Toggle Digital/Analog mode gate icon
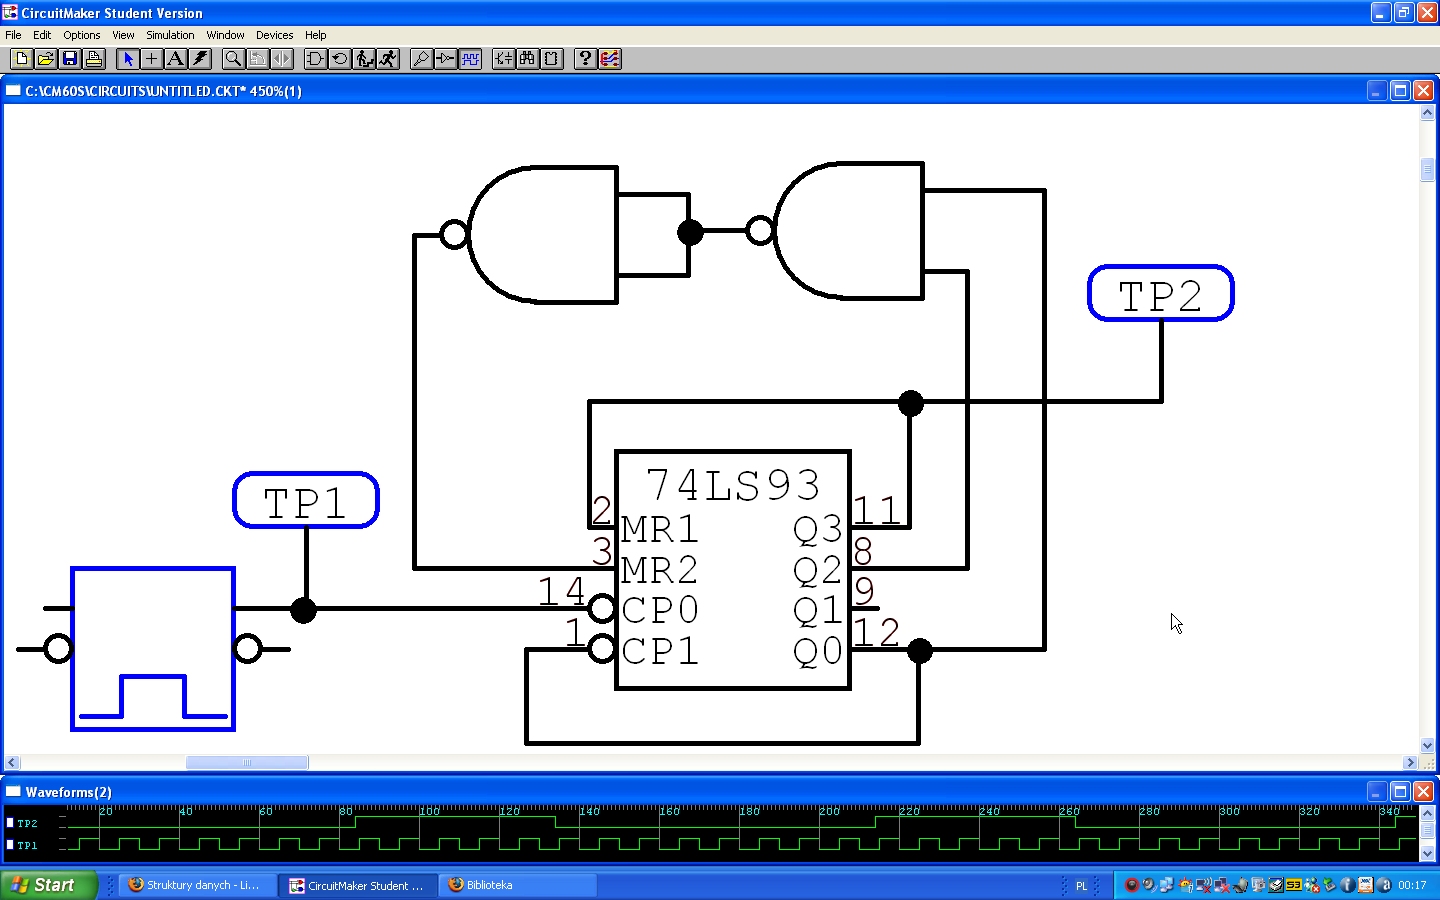This screenshot has width=1440, height=900. [x=315, y=59]
